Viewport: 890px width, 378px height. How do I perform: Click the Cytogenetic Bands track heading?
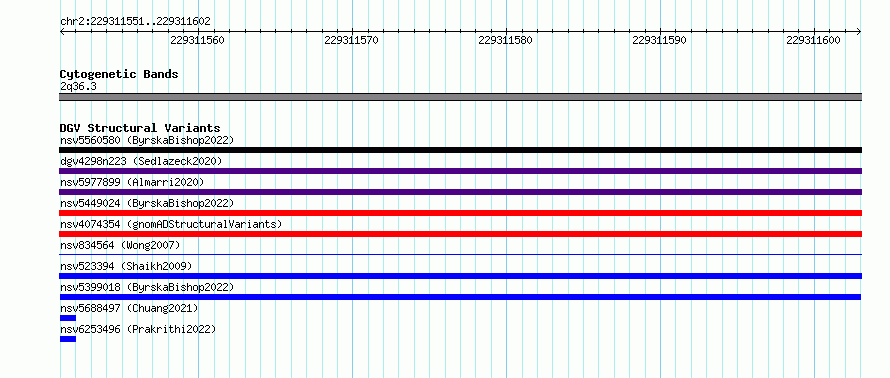pyautogui.click(x=119, y=74)
